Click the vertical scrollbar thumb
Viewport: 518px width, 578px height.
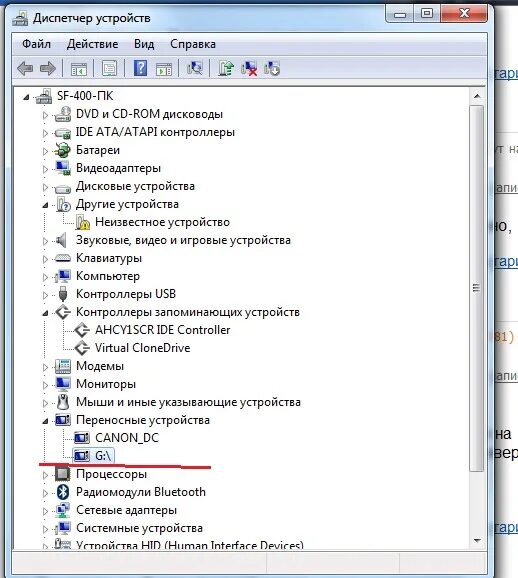click(x=477, y=288)
